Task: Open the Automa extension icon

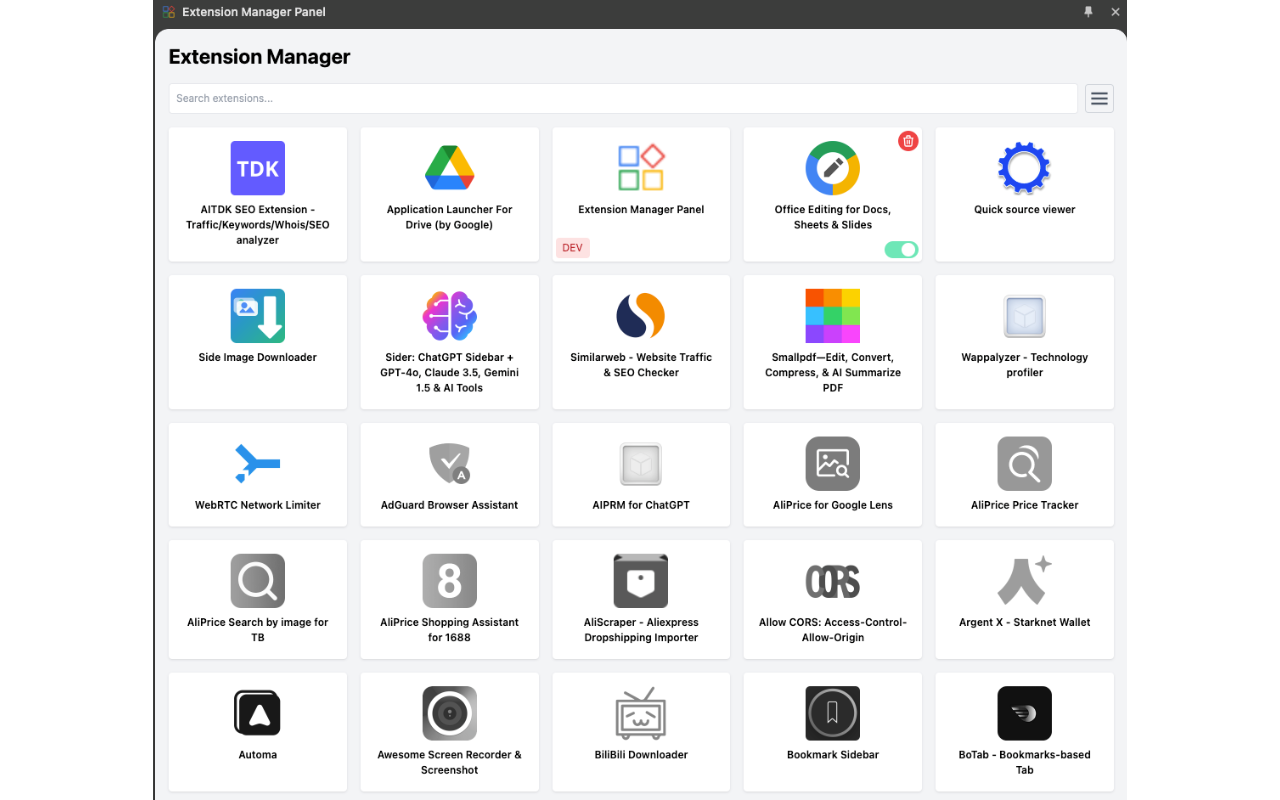Action: (258, 714)
